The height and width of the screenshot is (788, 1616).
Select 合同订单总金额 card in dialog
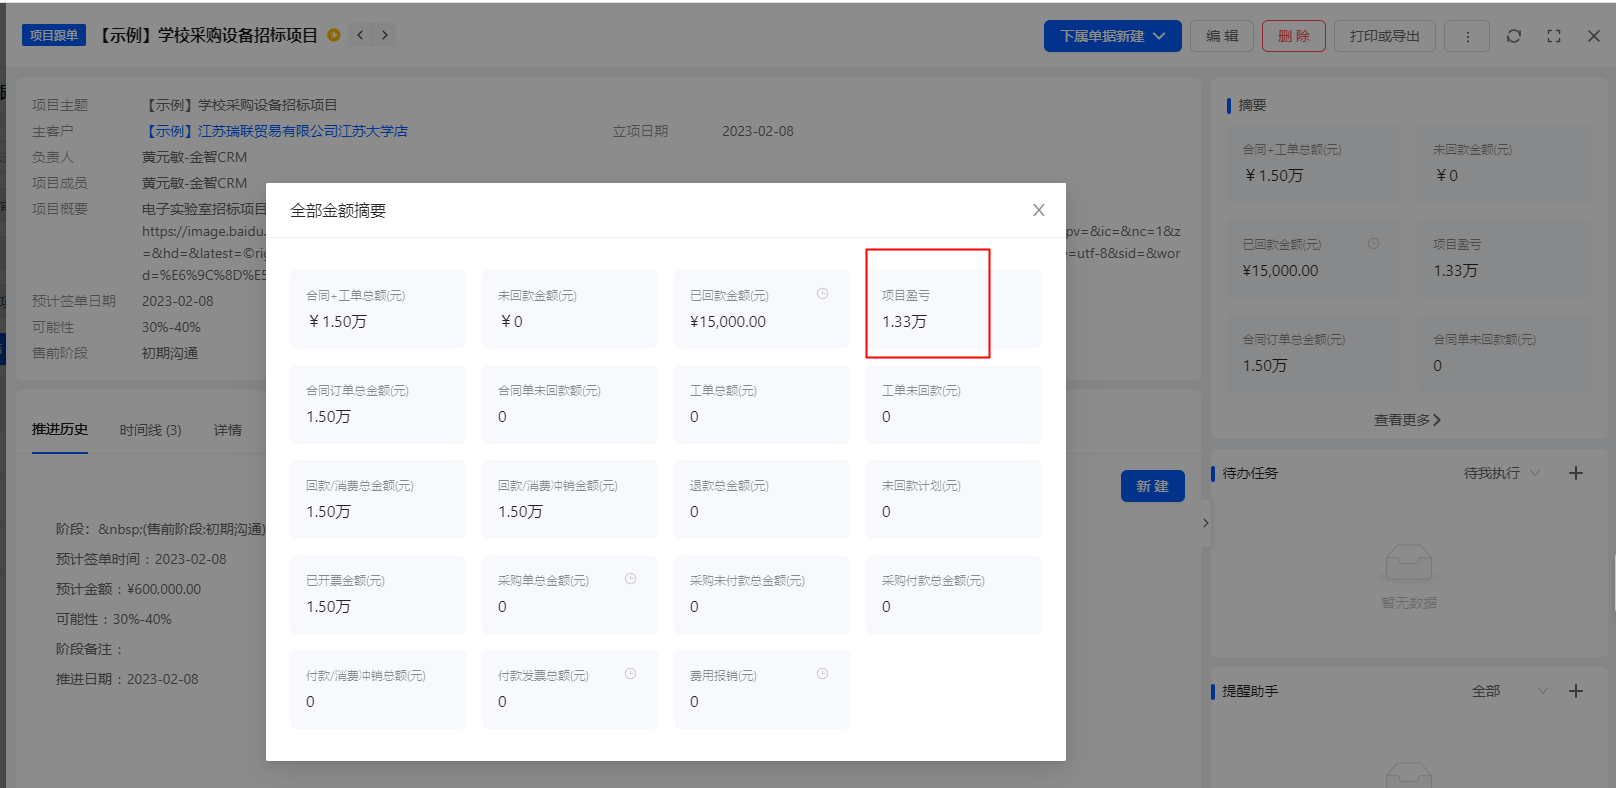tap(378, 404)
